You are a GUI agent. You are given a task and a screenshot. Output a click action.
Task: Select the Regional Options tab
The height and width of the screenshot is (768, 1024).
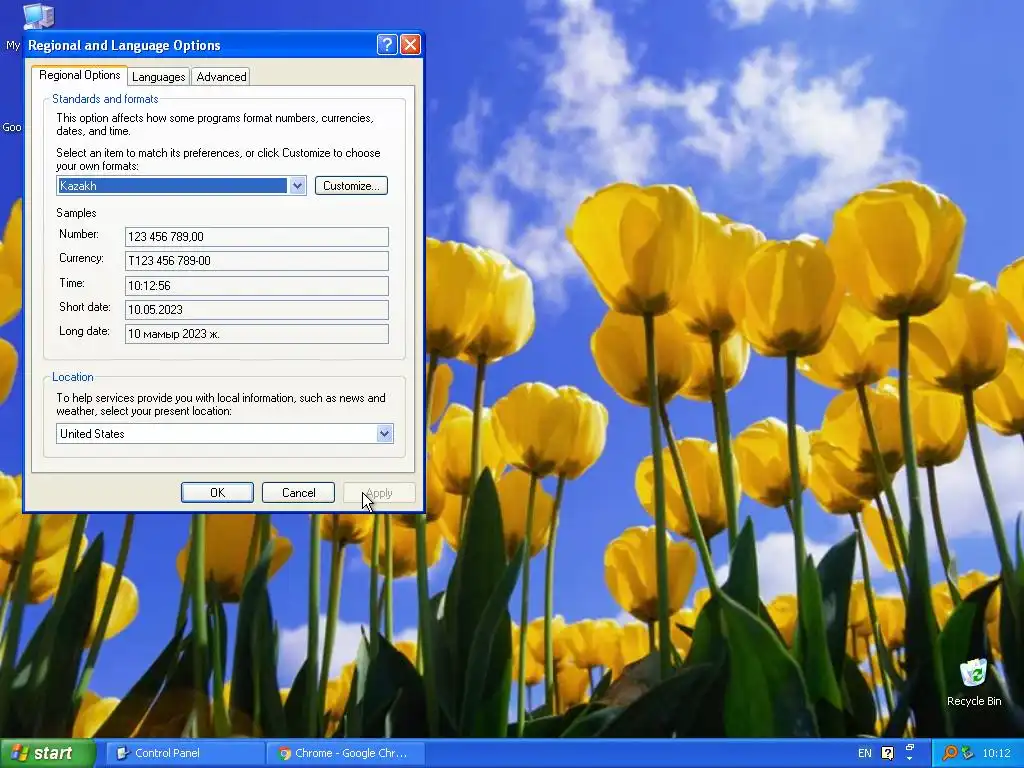pos(80,75)
